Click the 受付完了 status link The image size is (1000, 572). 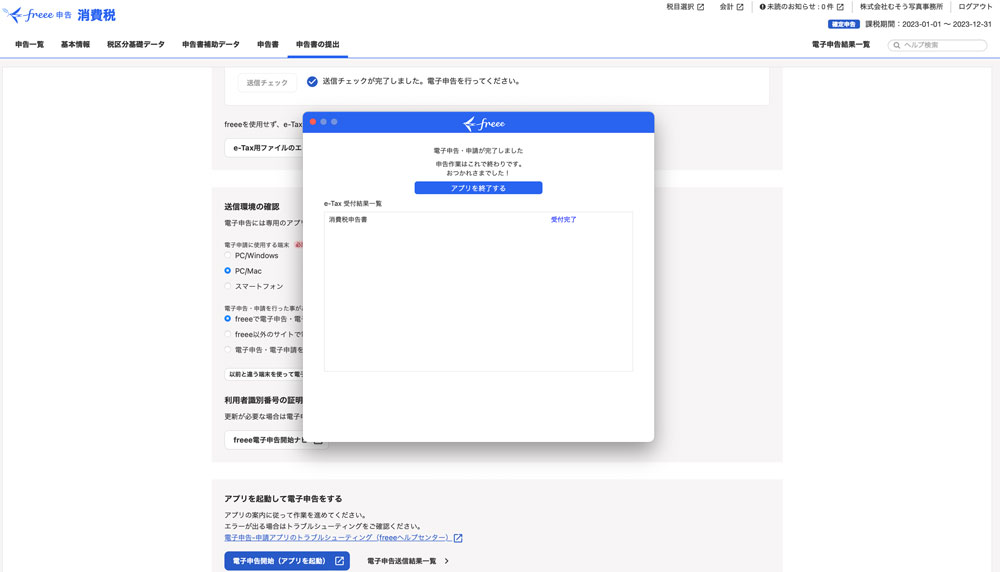point(563,219)
